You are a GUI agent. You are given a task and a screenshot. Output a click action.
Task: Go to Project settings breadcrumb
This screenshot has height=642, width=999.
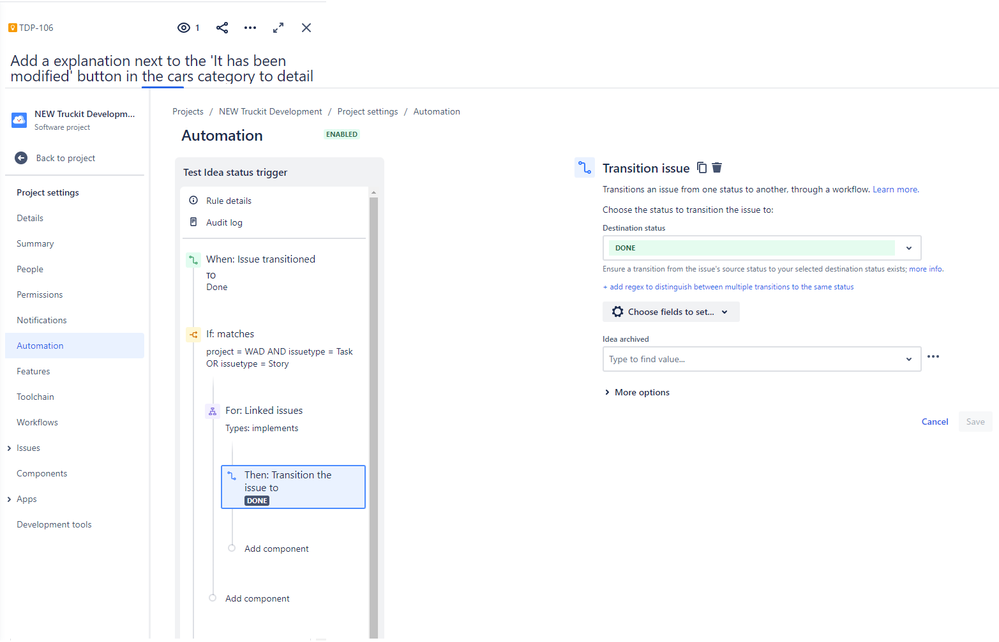tap(368, 111)
